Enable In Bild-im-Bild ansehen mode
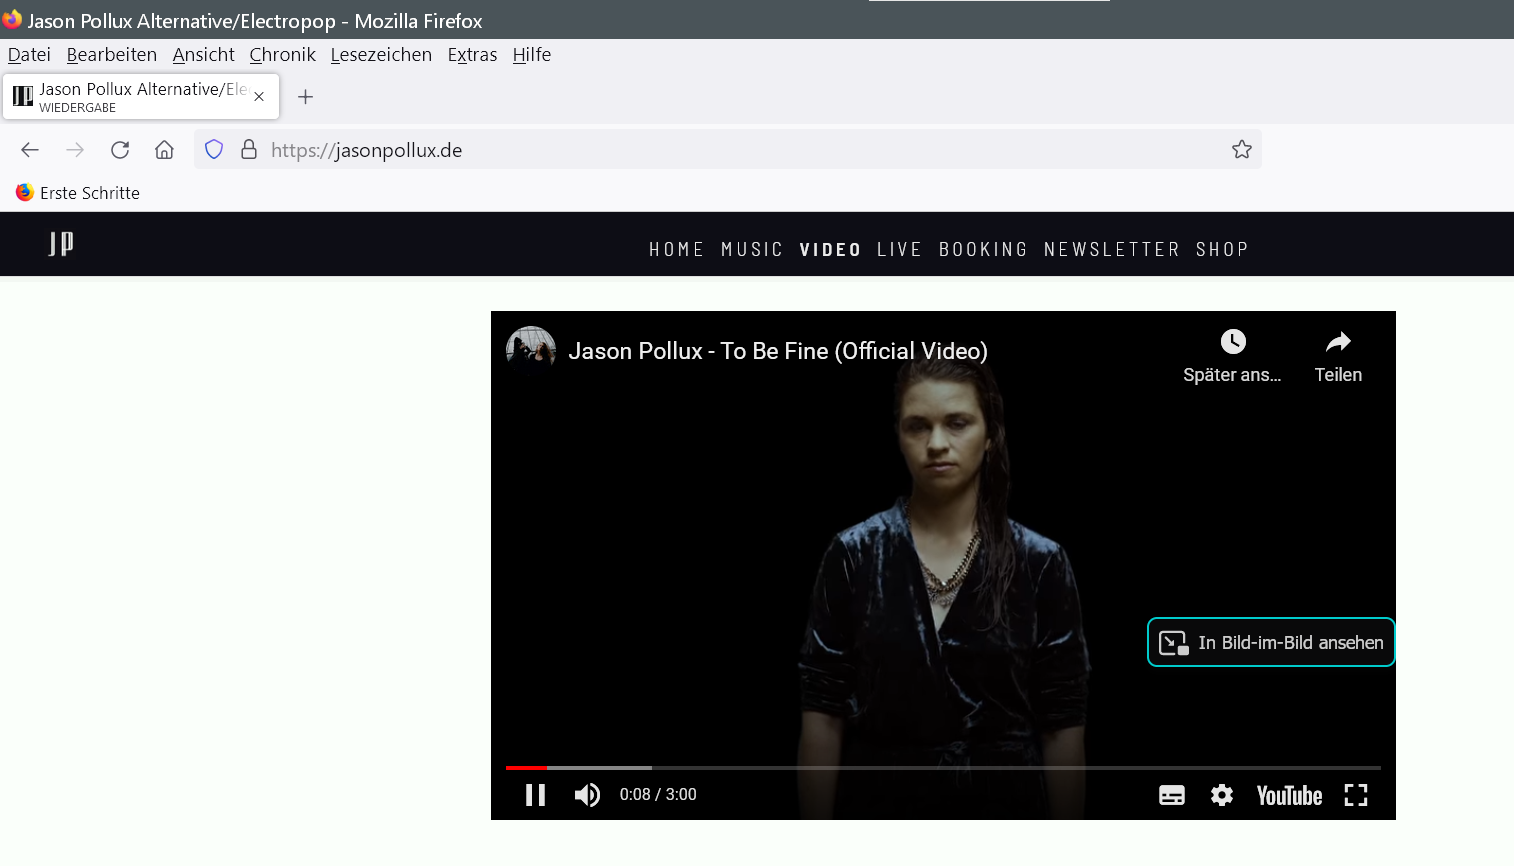This screenshot has height=866, width=1514. point(1270,642)
